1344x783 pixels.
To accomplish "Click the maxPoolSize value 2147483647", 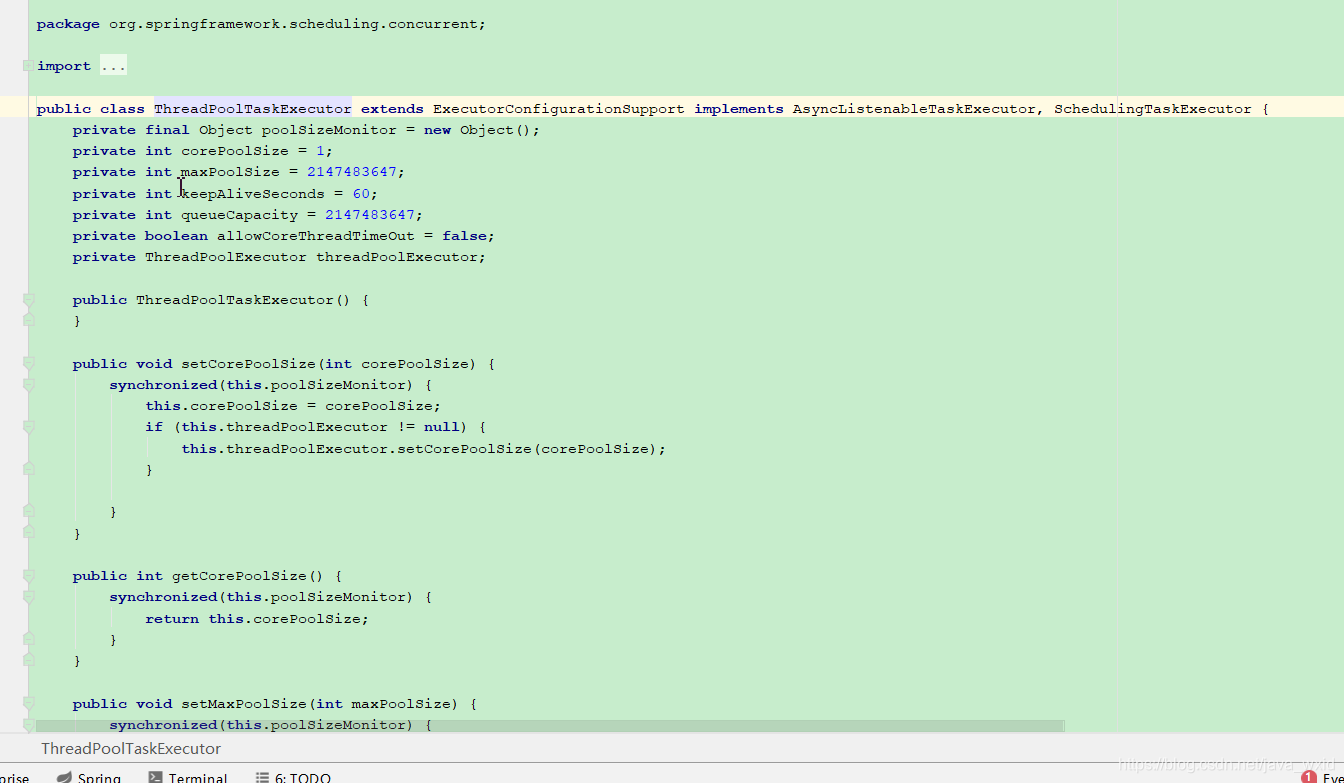I will (x=352, y=172).
